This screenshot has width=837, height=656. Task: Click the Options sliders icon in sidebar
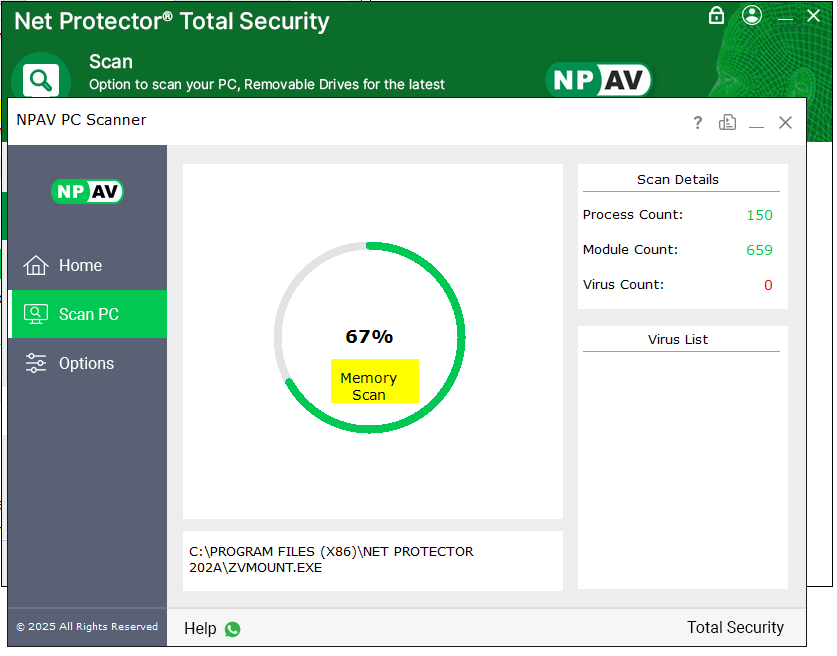(x=36, y=363)
